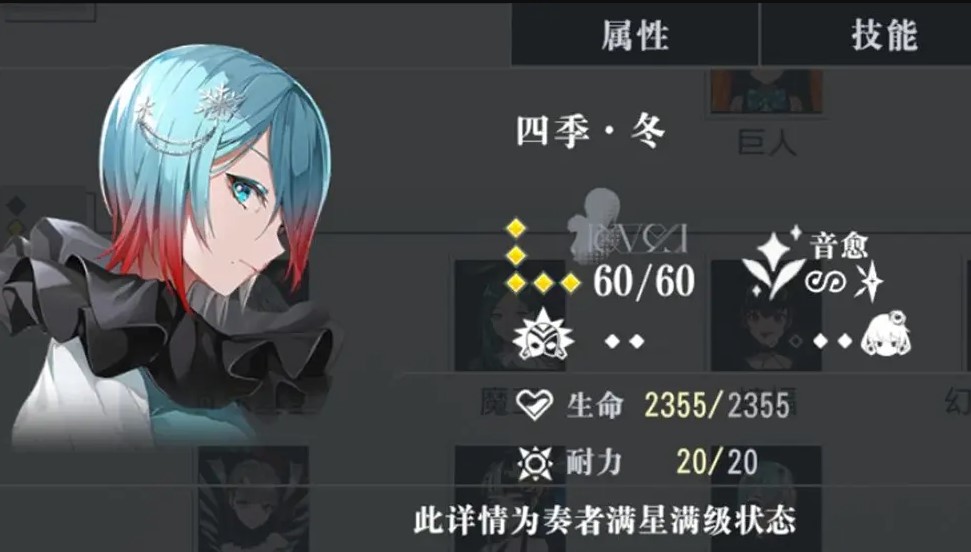Image resolution: width=971 pixels, height=552 pixels.
Task: Tap the sun icon beside 耐力
Action: [x=535, y=464]
